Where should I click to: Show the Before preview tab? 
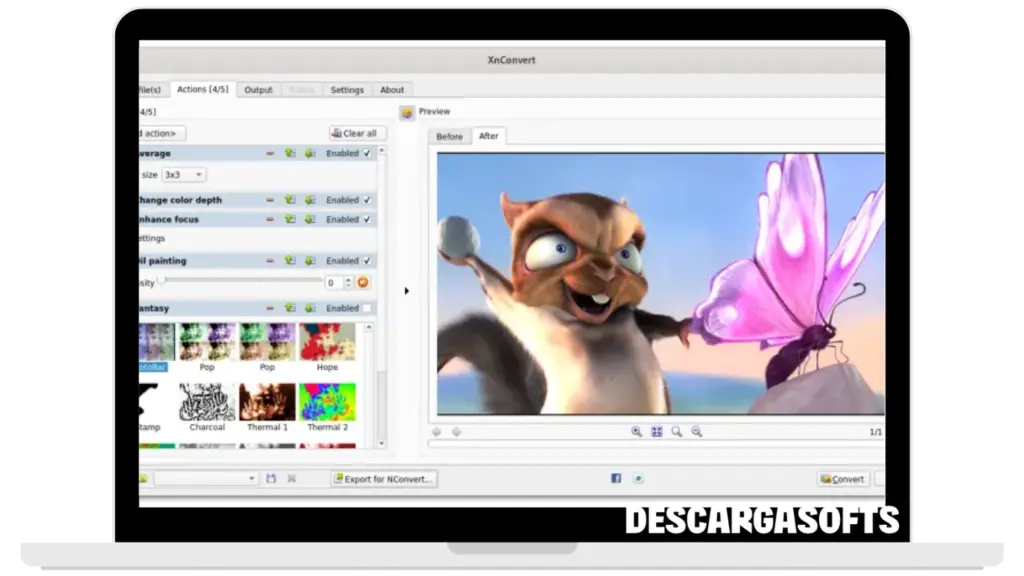(x=450, y=136)
